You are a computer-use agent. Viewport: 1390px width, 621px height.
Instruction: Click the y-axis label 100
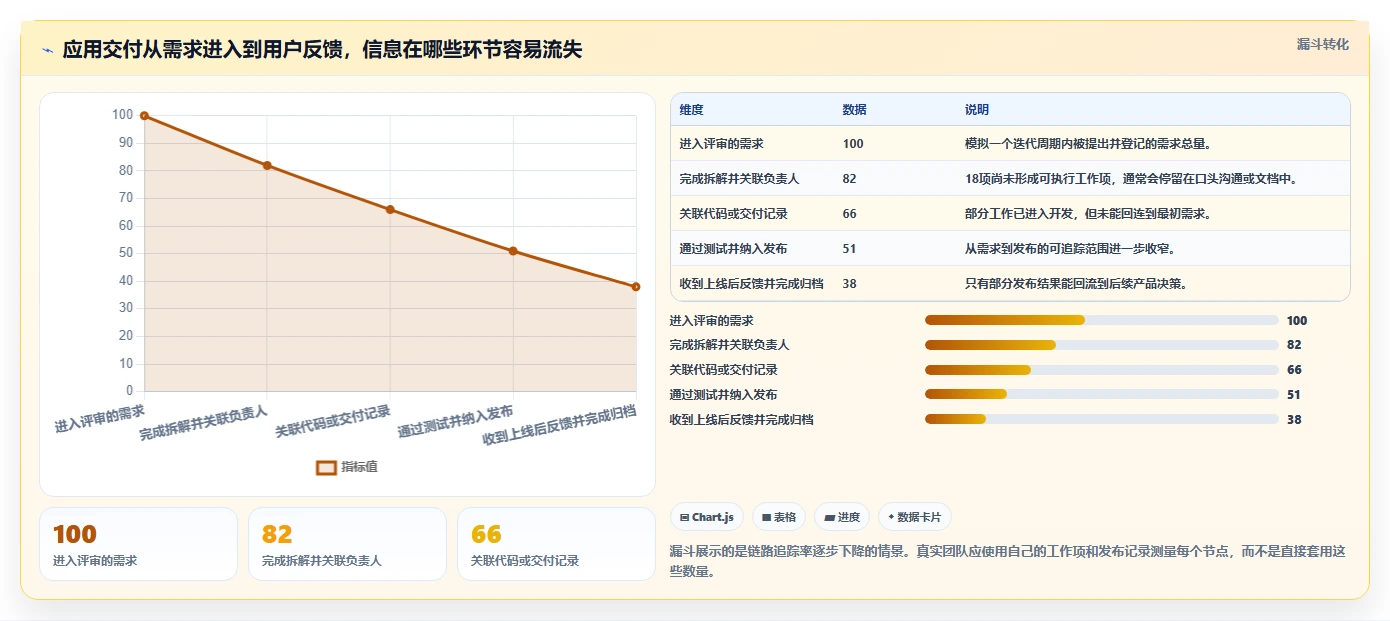tap(122, 115)
